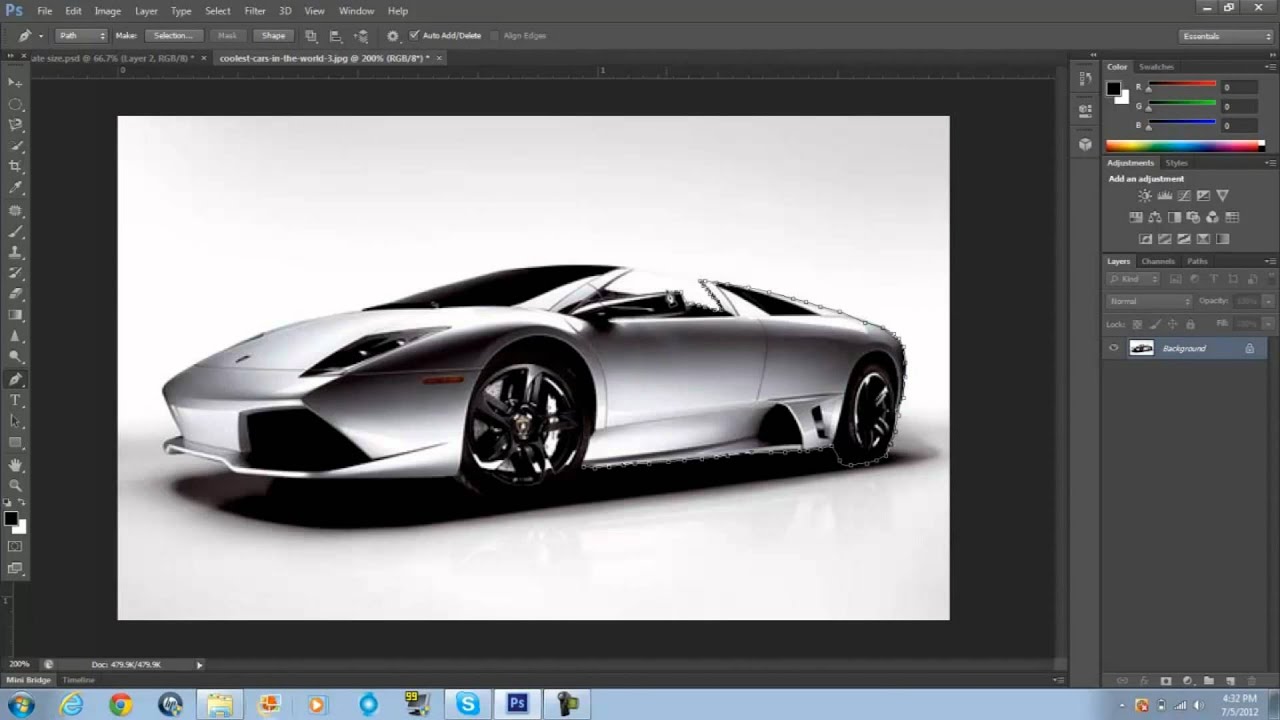The width and height of the screenshot is (1280, 720).
Task: Select the Brush tool
Action: [x=15, y=230]
